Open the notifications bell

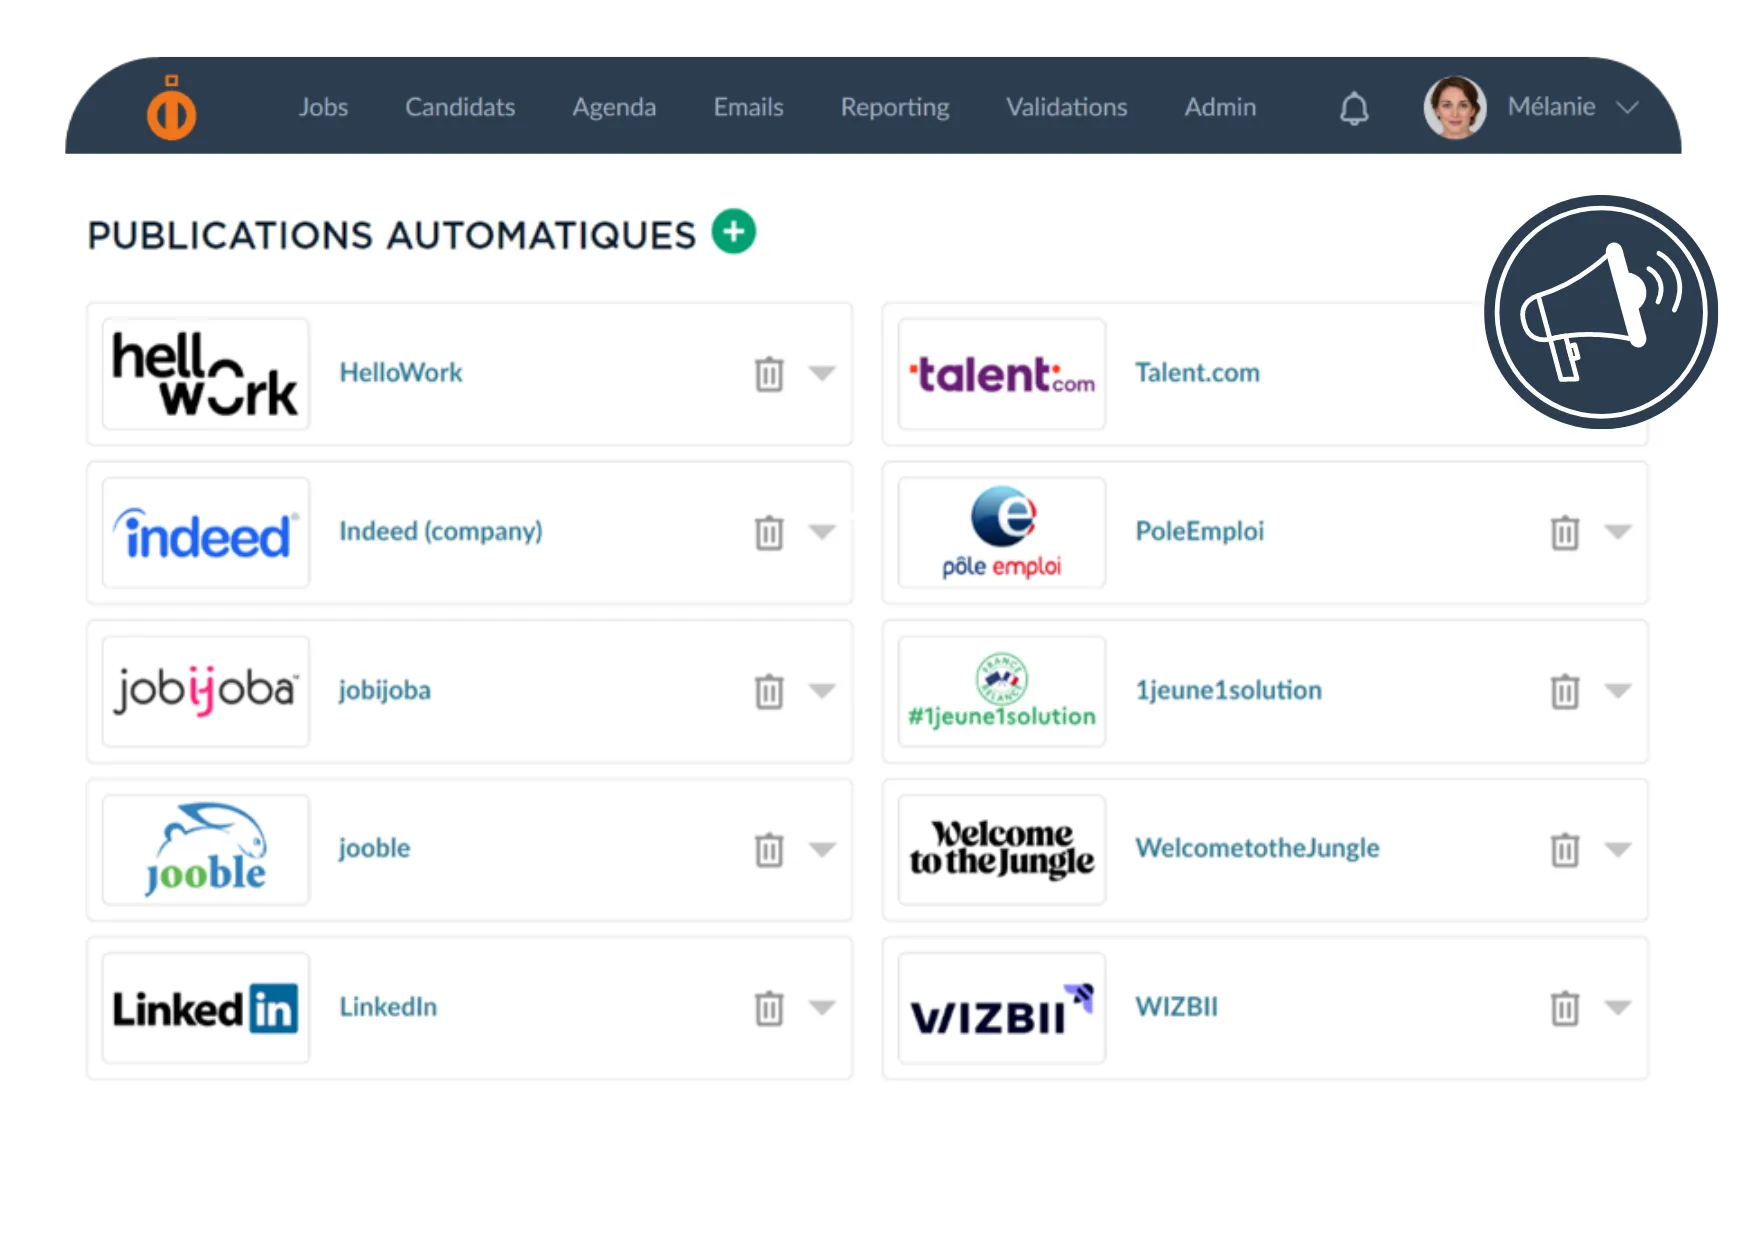[1354, 107]
